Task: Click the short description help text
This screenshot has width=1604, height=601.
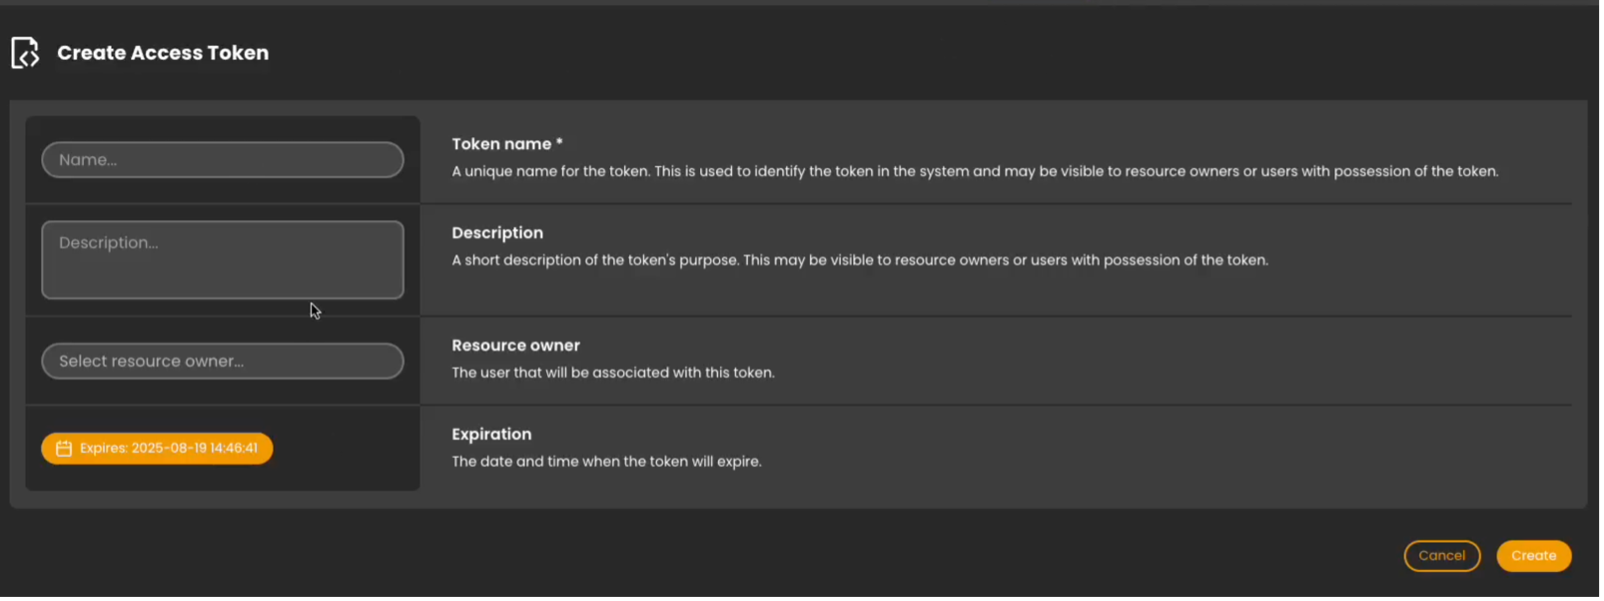Action: pyautogui.click(x=859, y=260)
